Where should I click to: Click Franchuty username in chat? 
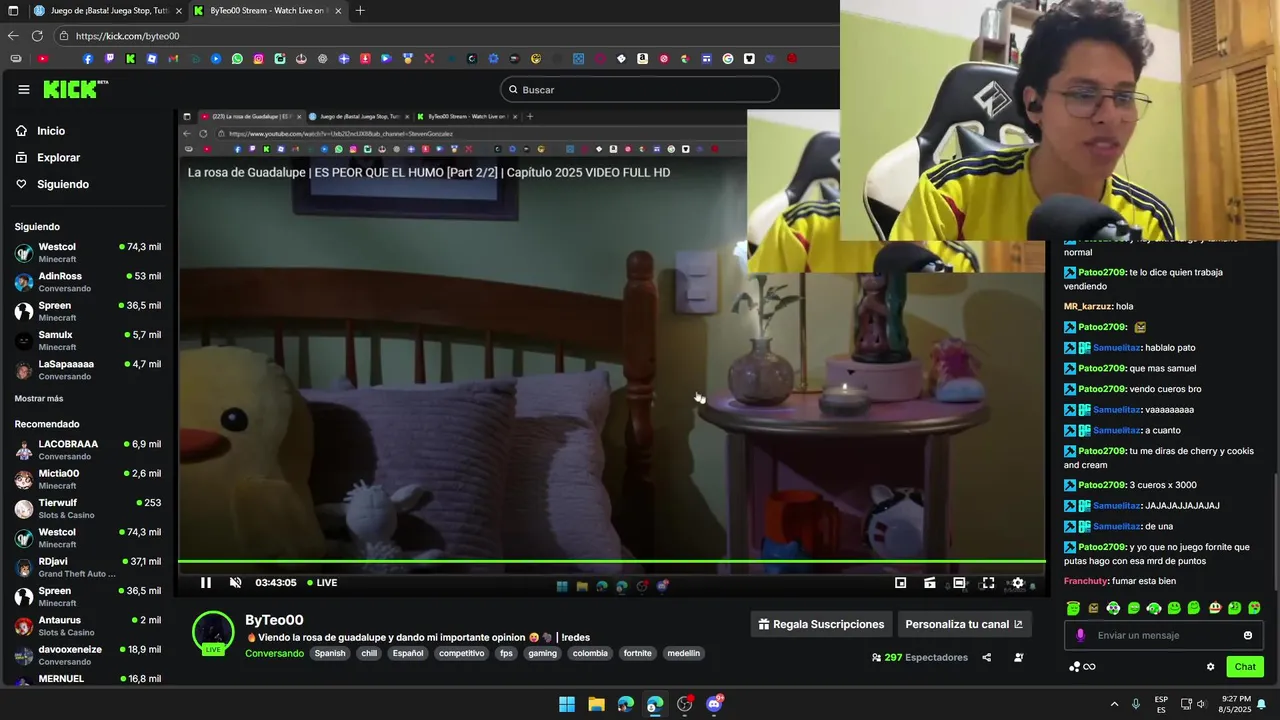[1086, 581]
